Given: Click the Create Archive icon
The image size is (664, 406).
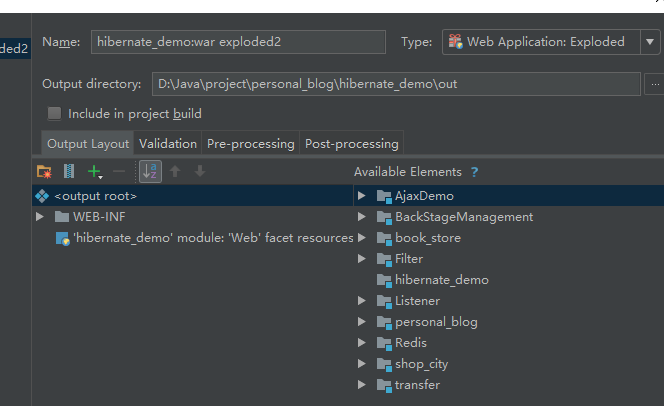Looking at the screenshot, I should [69, 172].
